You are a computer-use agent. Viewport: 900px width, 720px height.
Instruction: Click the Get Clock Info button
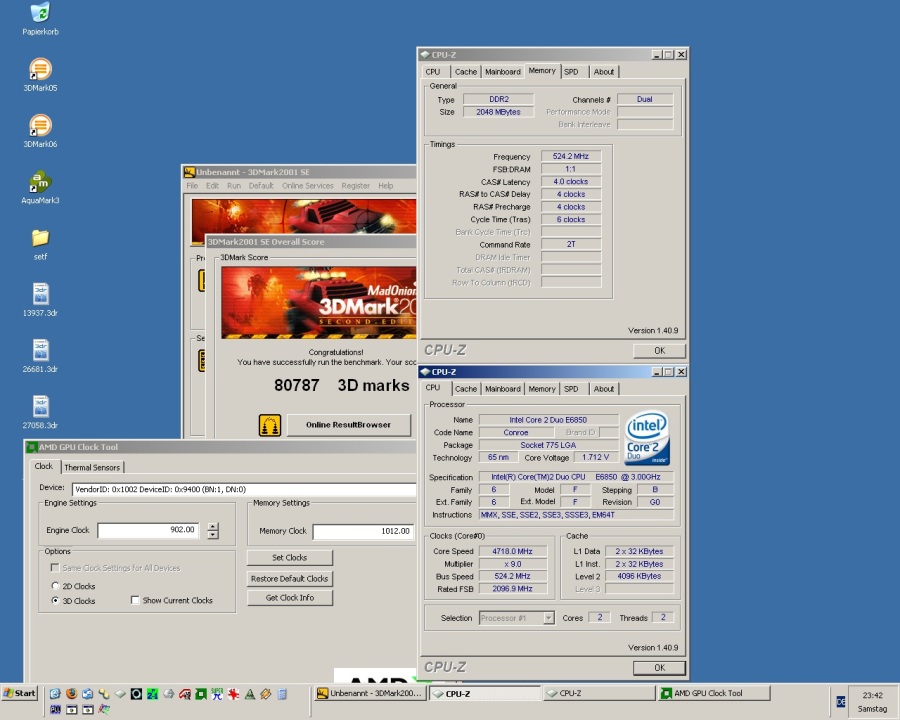coord(290,598)
